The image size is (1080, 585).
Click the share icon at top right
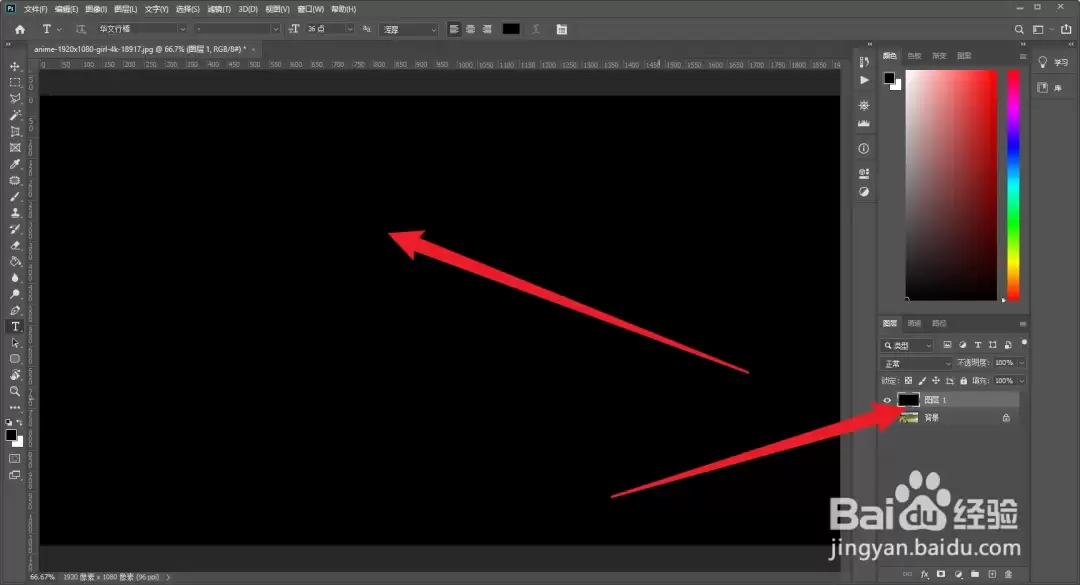[1066, 30]
